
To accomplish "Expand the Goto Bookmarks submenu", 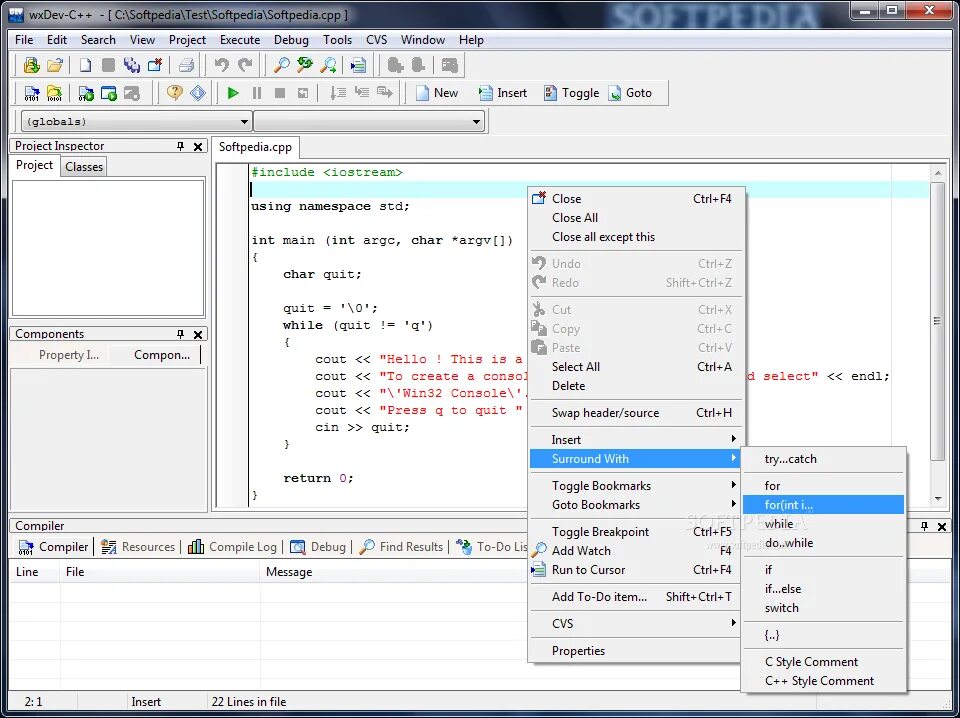I will pyautogui.click(x=636, y=504).
